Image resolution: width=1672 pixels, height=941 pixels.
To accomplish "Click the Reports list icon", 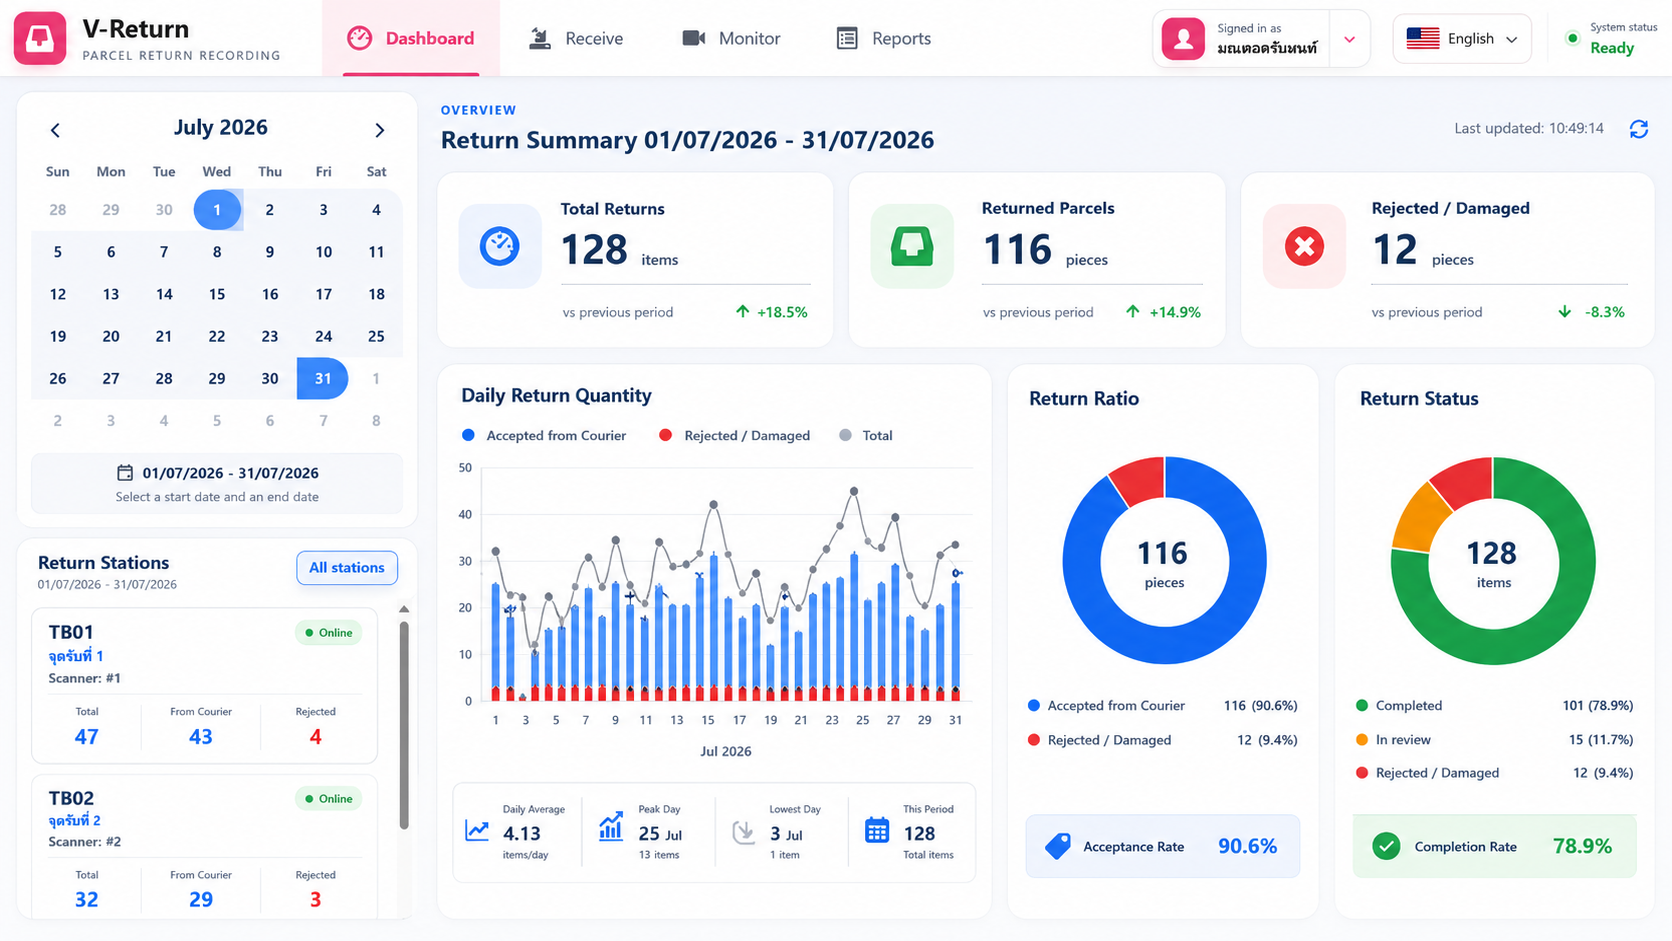I will 847,38.
